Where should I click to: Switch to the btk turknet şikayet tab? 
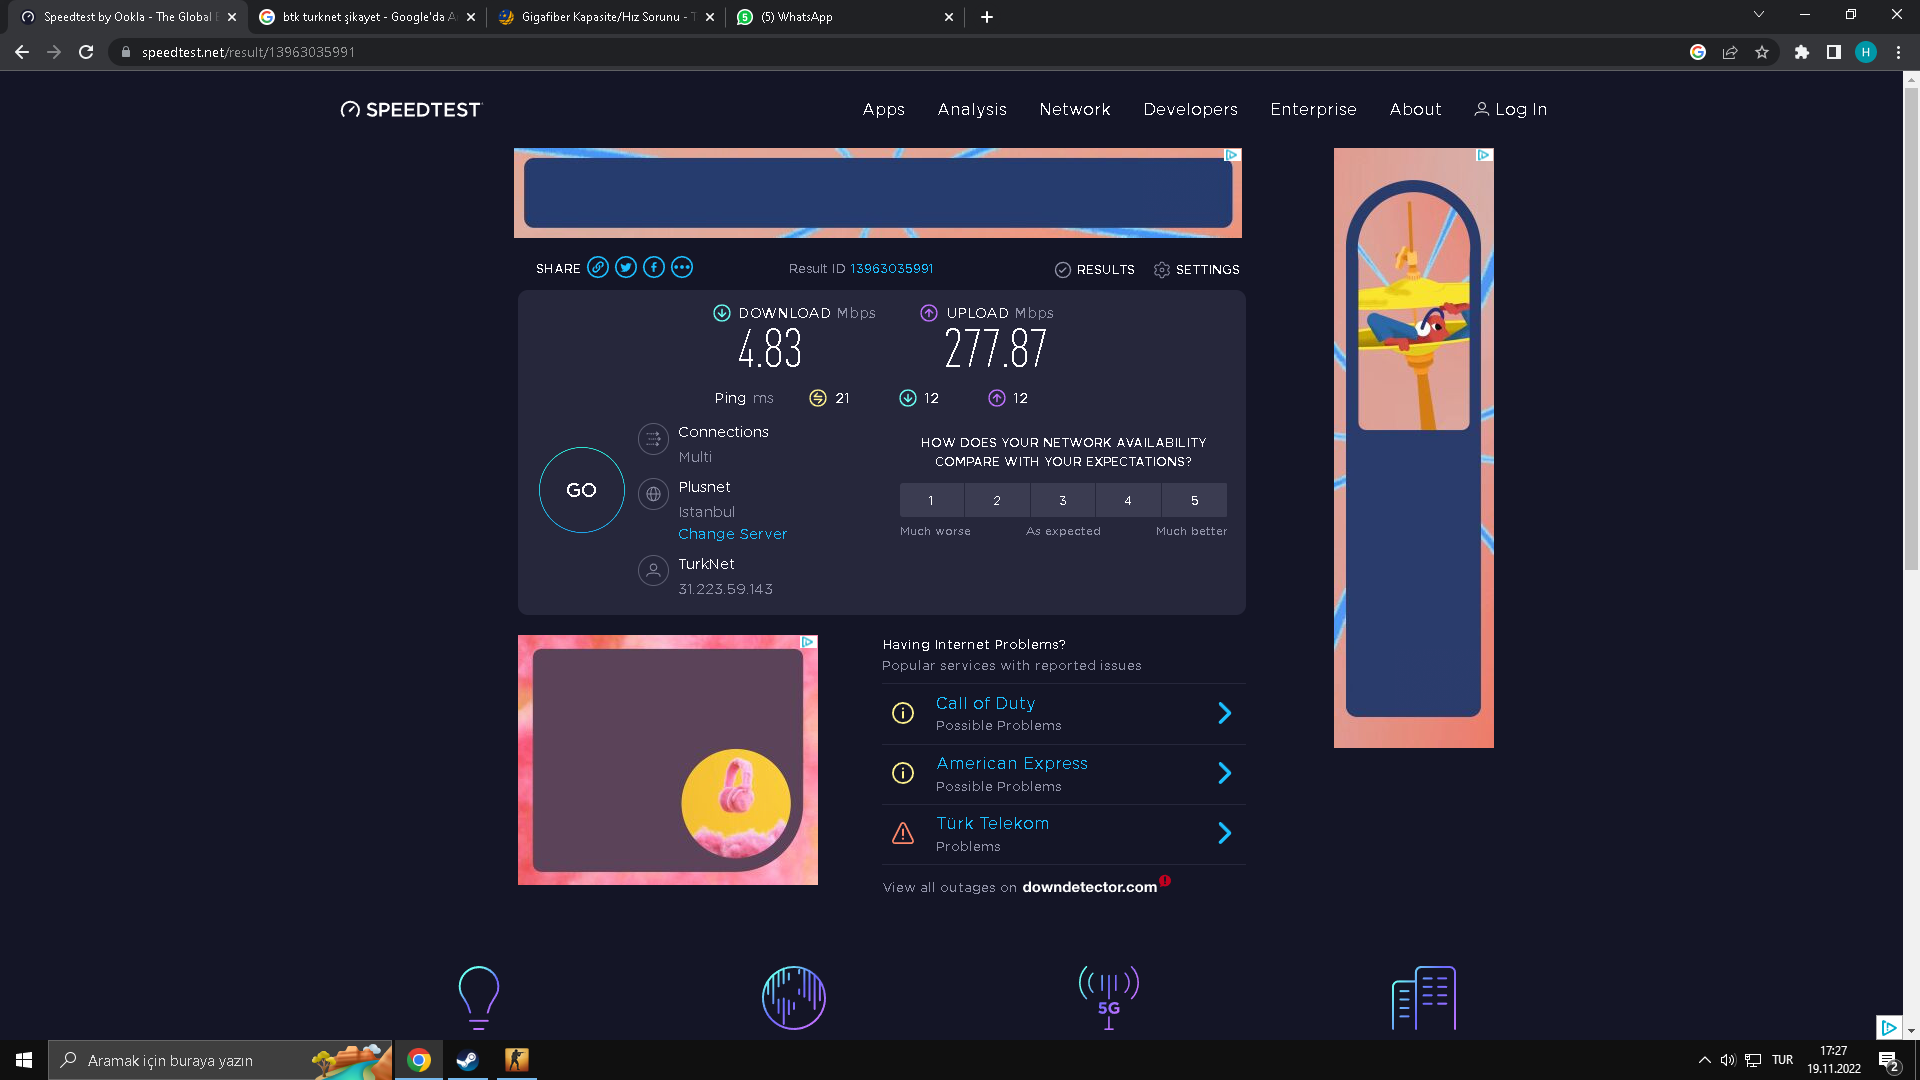[x=367, y=17]
